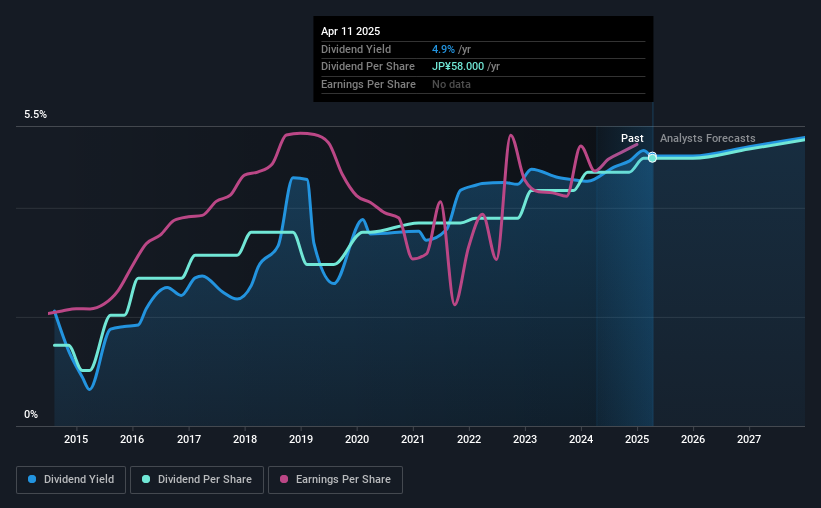Image resolution: width=821 pixels, height=508 pixels.
Task: Click the blue Dividend Yield legend dot
Action: (x=32, y=479)
